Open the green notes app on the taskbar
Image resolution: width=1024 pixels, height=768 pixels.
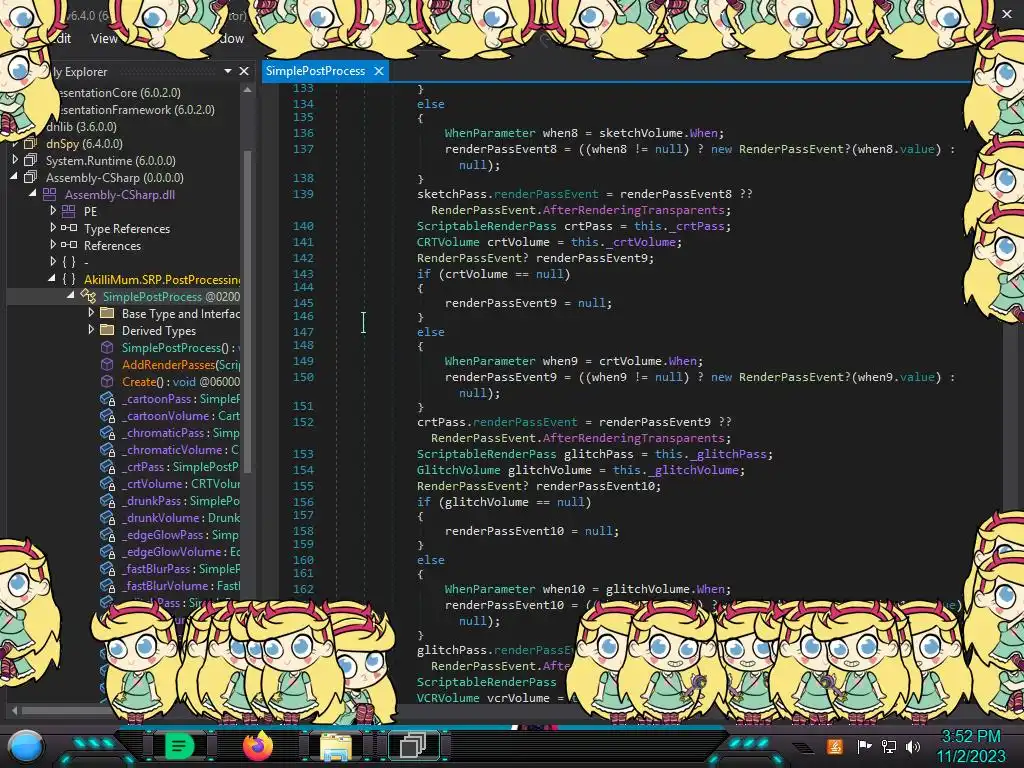click(179, 746)
